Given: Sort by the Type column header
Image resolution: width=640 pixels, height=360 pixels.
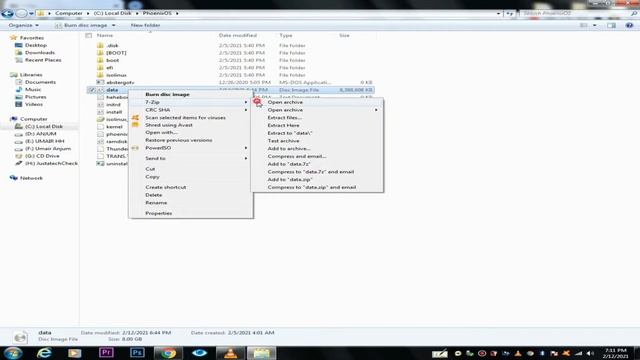Looking at the screenshot, I should tap(286, 36).
